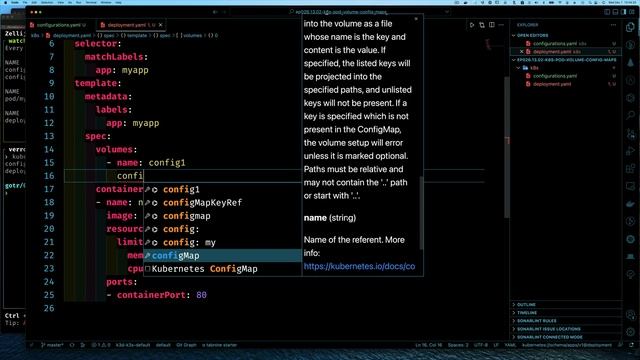
Task: Open Explorer views More Actions
Action: (613, 25)
